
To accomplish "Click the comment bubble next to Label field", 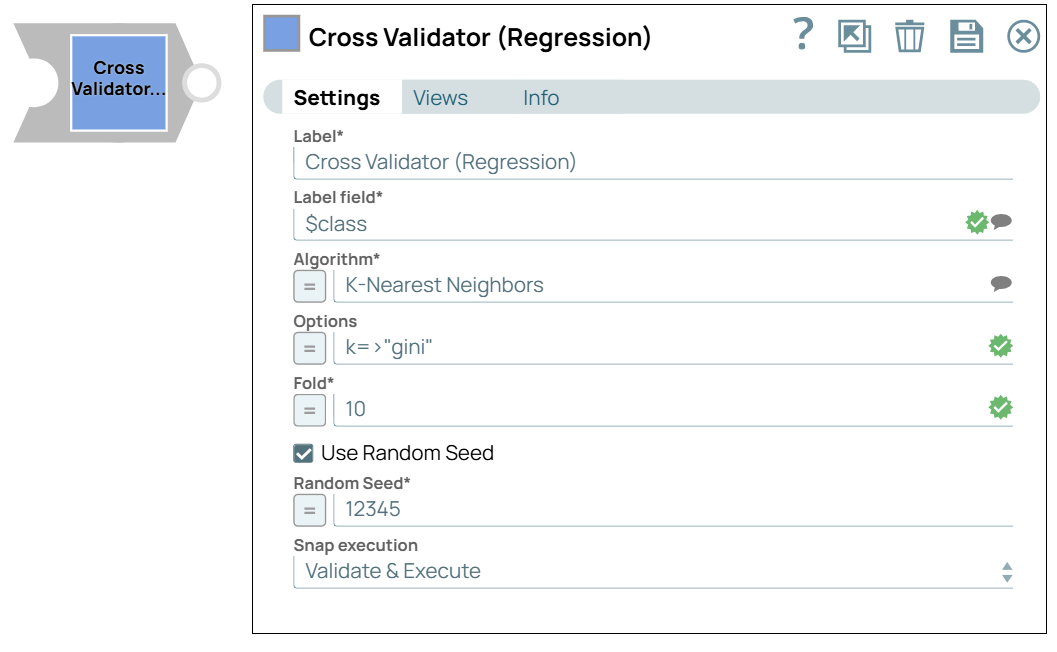I will [1000, 221].
